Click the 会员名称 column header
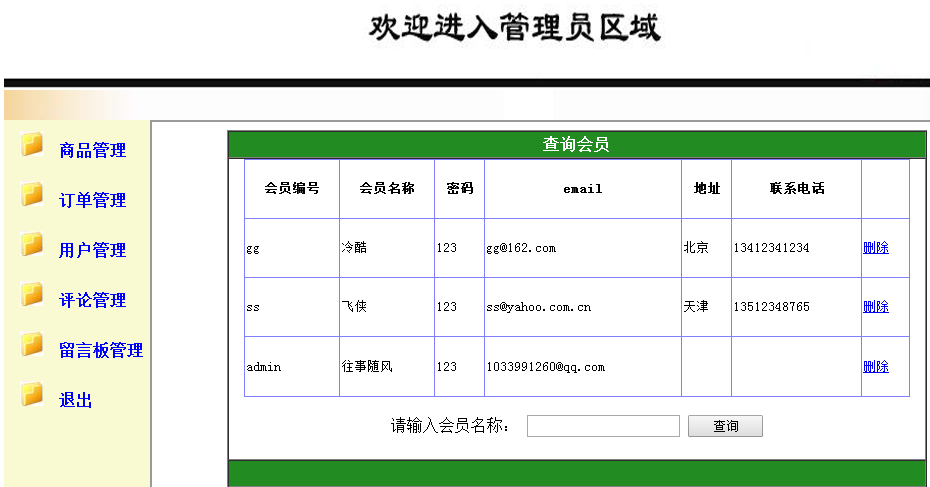Image resolution: width=930 pixels, height=487 pixels. [x=387, y=189]
